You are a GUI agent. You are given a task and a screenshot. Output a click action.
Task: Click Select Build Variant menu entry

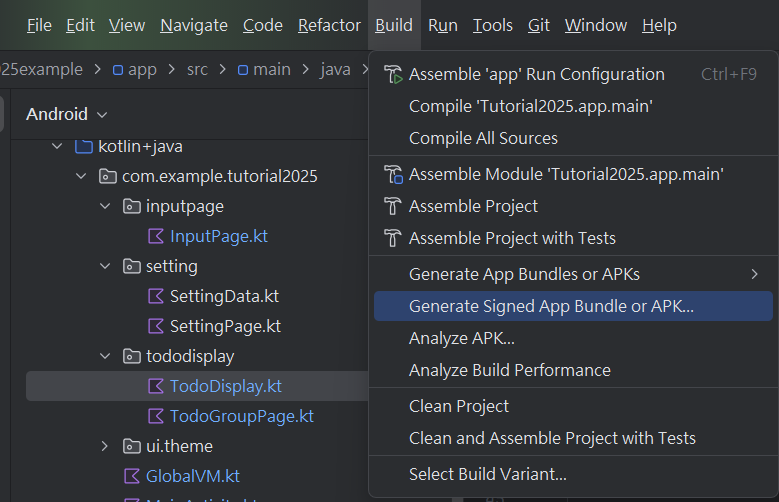(488, 474)
